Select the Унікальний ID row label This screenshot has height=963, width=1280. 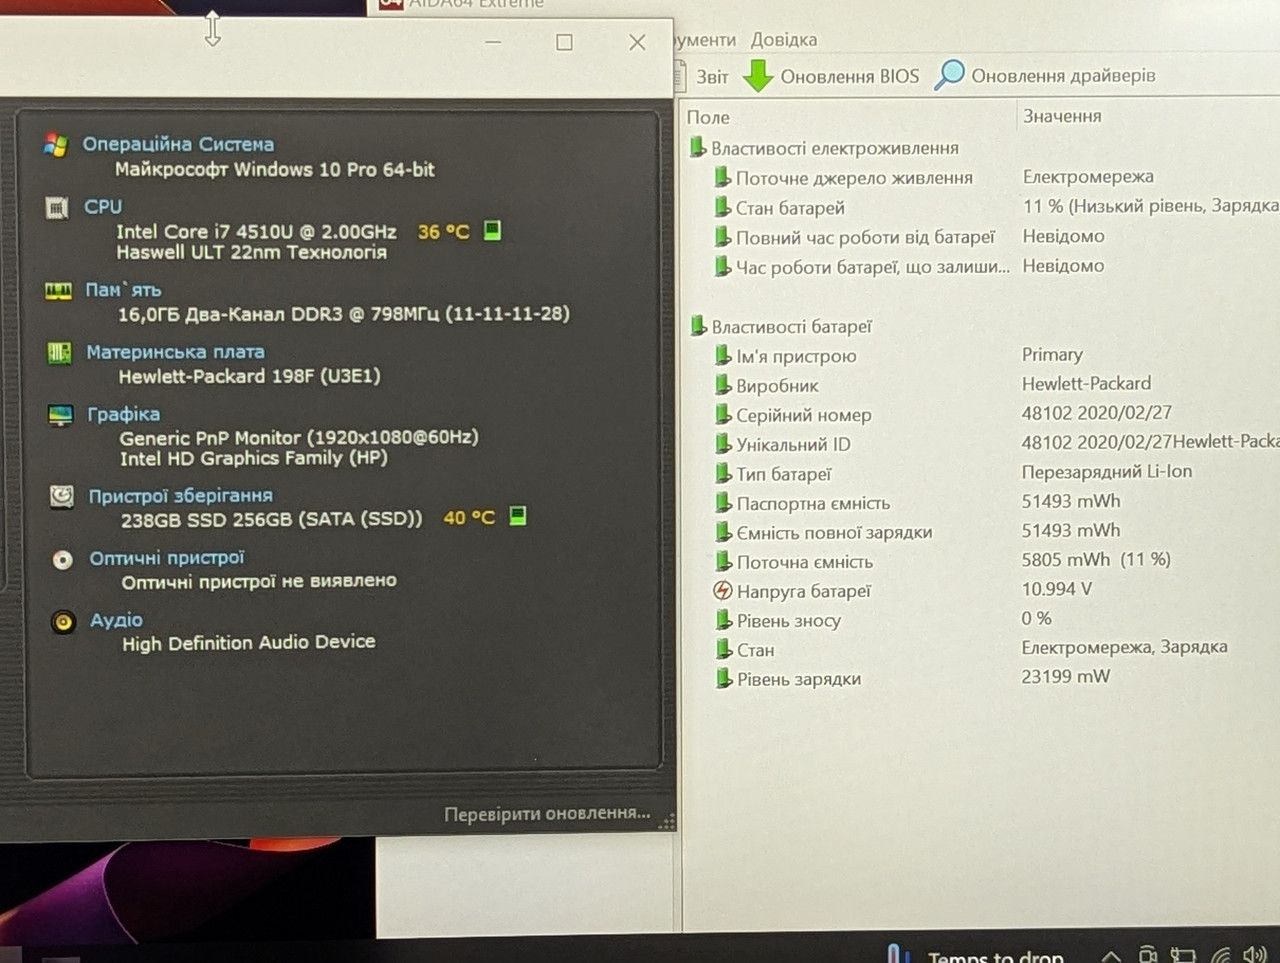(794, 445)
